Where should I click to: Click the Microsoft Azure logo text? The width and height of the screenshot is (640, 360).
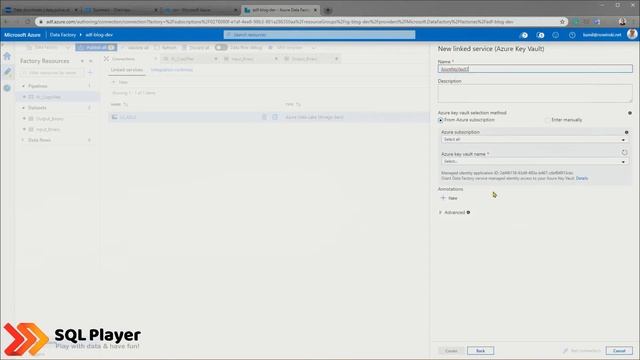(22, 35)
